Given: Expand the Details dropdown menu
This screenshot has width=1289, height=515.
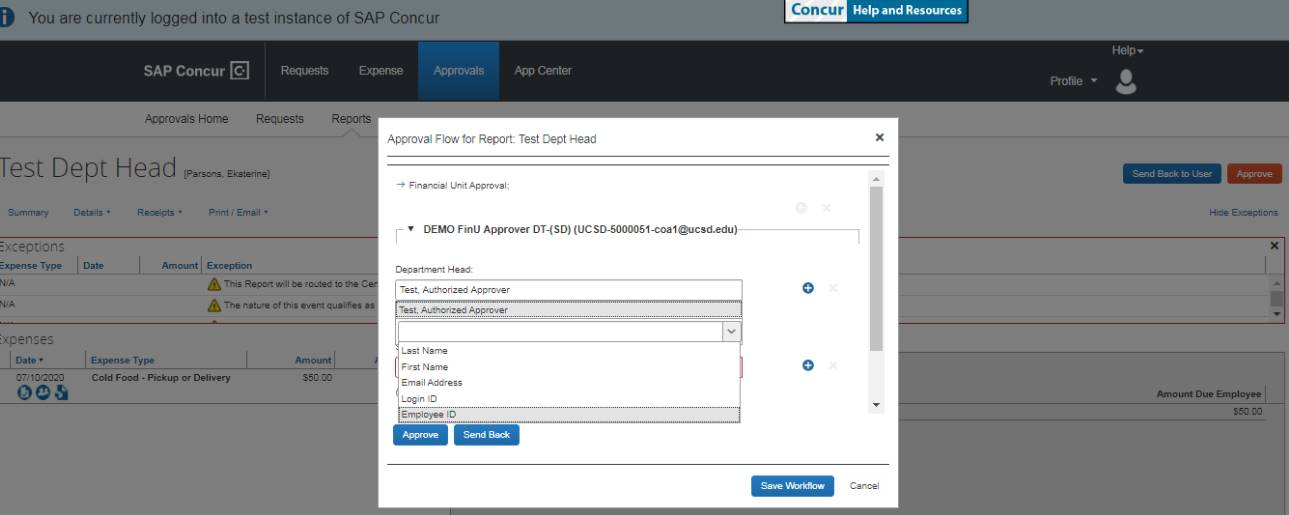Looking at the screenshot, I should (x=92, y=212).
